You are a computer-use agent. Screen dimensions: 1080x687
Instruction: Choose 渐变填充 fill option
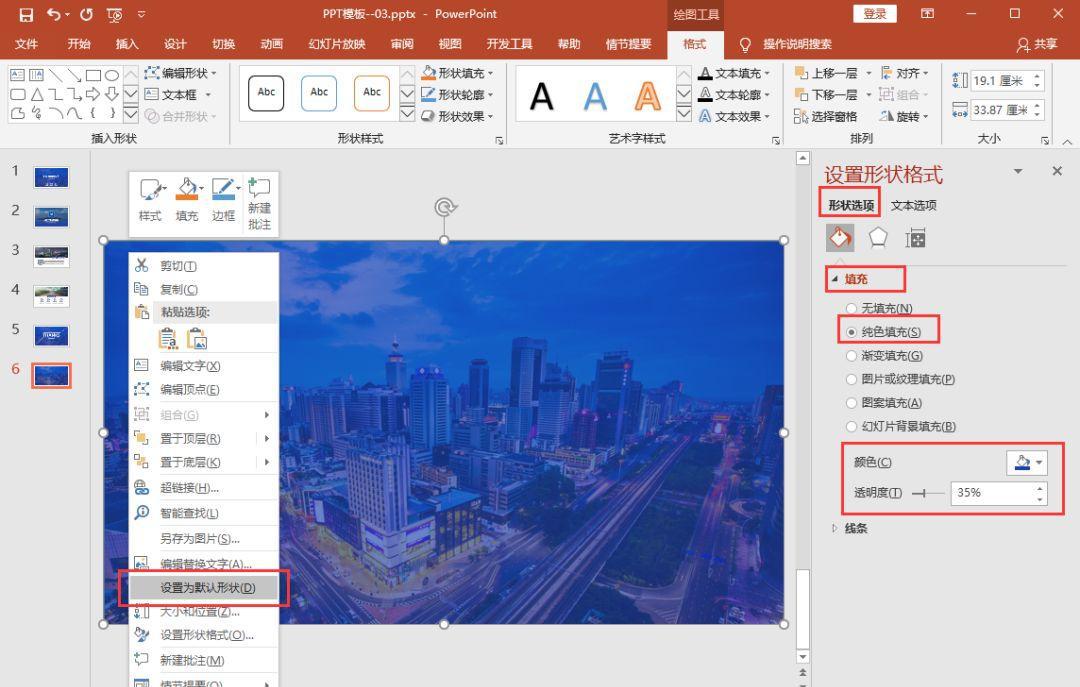852,356
